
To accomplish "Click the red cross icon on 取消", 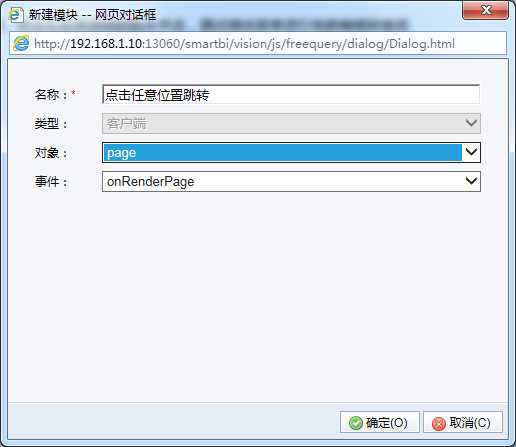I will [x=439, y=424].
